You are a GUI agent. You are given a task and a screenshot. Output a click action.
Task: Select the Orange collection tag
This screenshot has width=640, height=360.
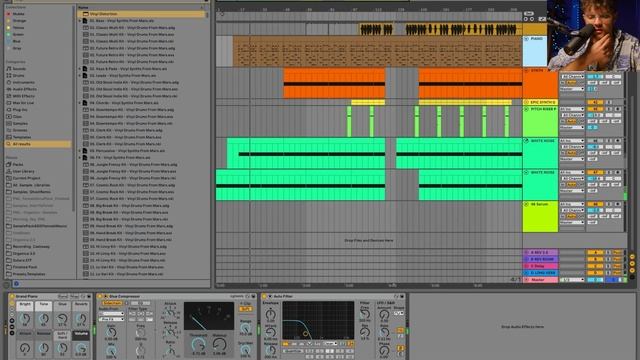(x=19, y=20)
